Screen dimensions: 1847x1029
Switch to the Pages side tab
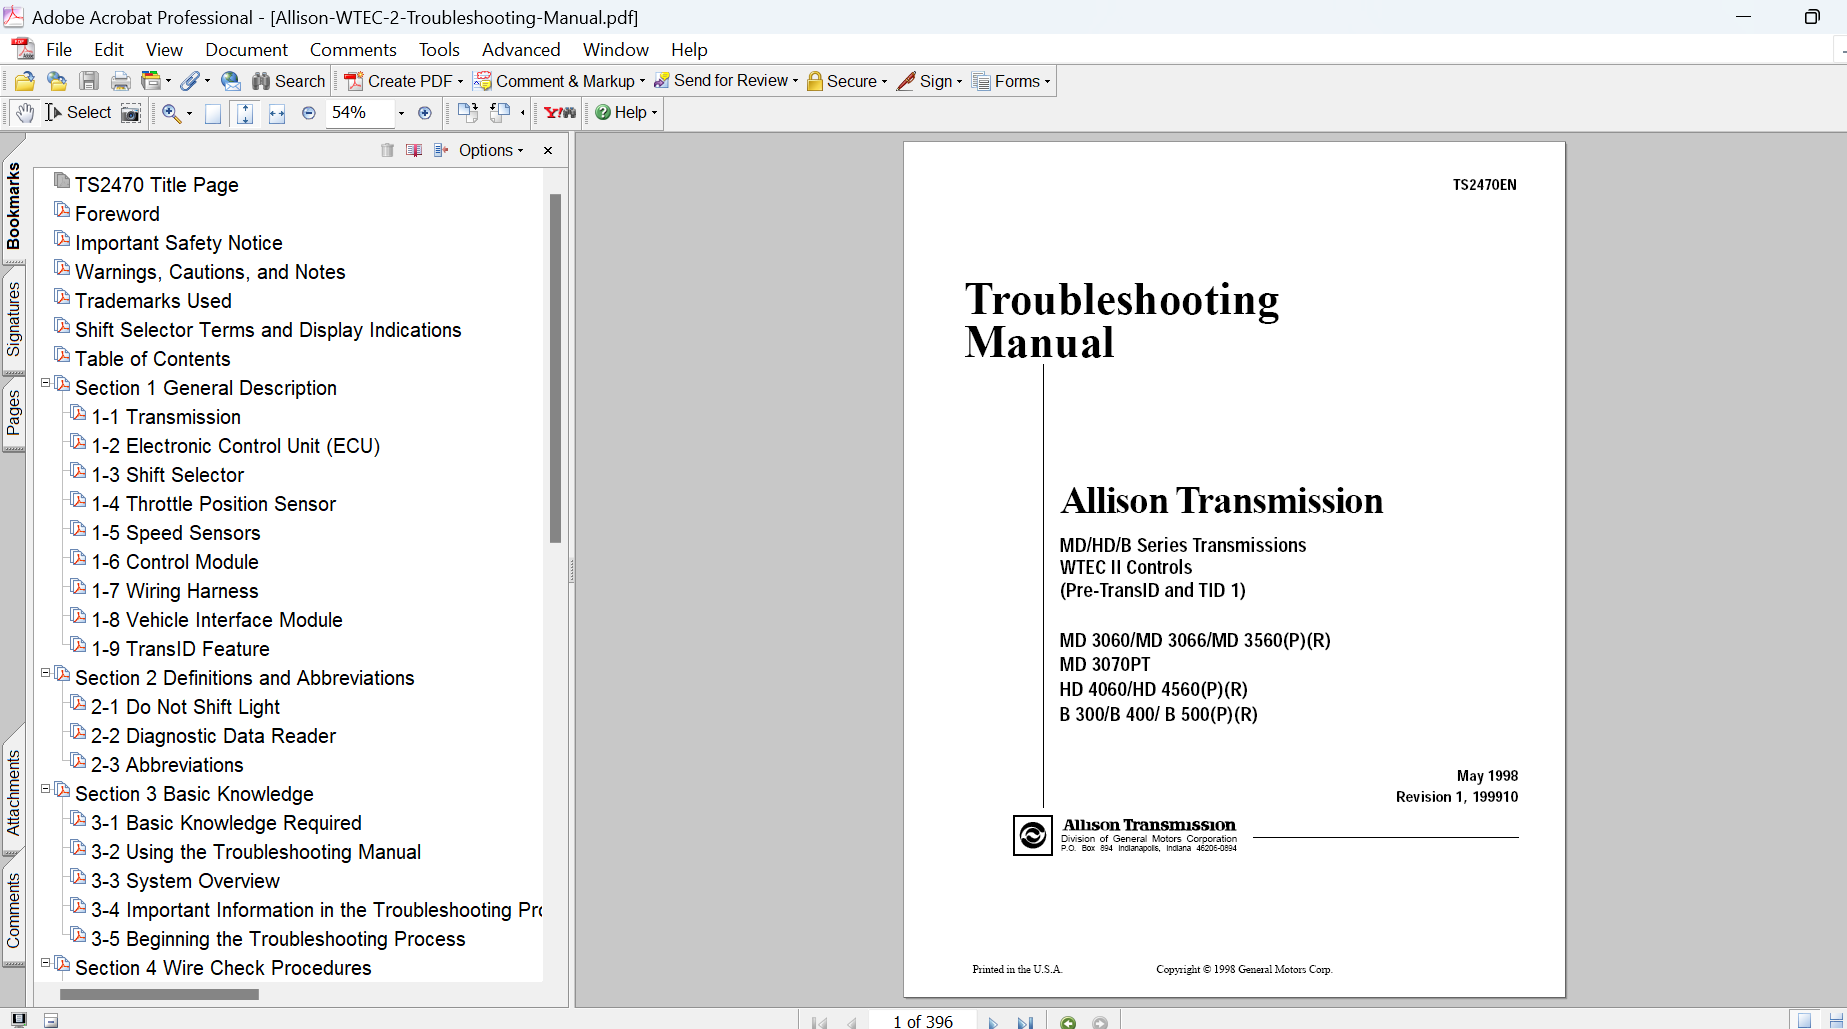point(14,413)
